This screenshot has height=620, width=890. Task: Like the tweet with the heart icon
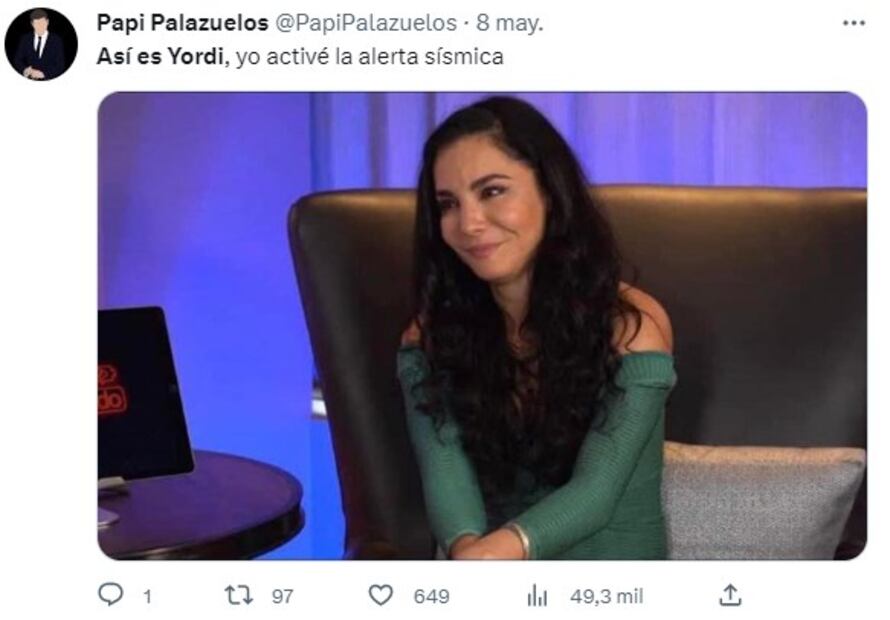tap(381, 595)
